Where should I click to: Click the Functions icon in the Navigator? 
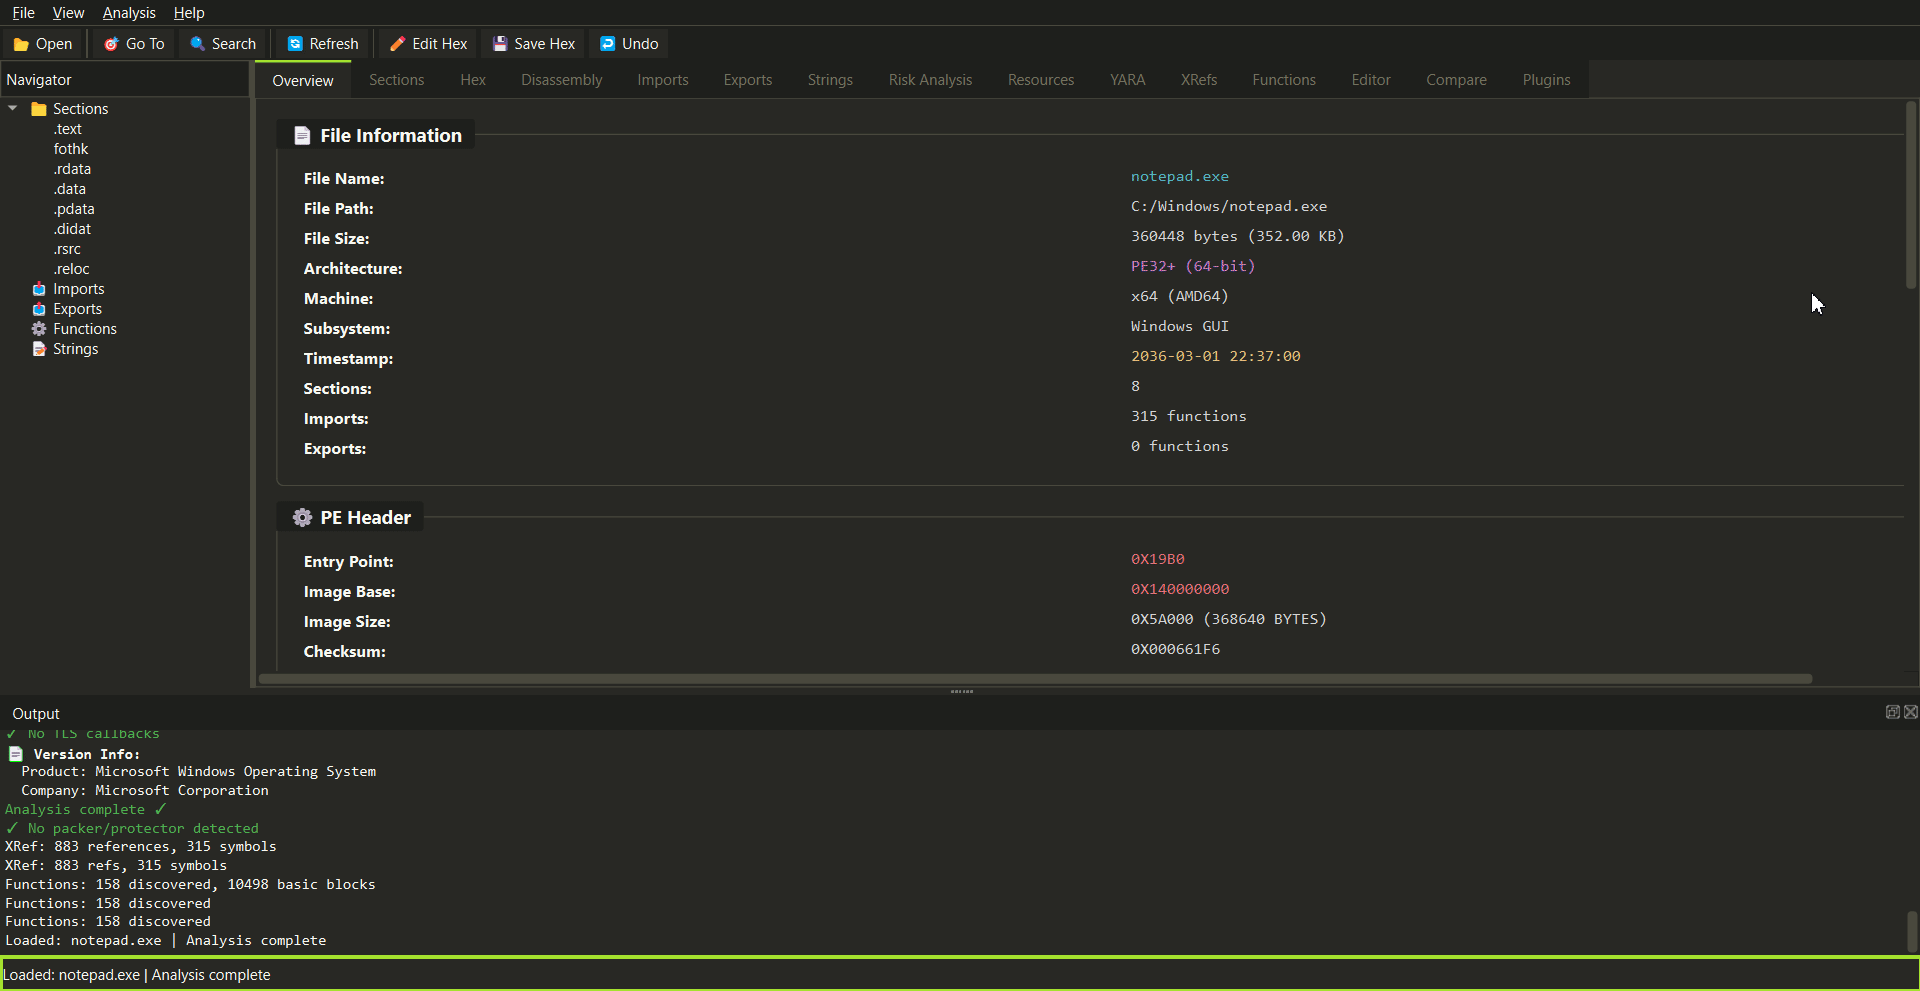(x=38, y=329)
